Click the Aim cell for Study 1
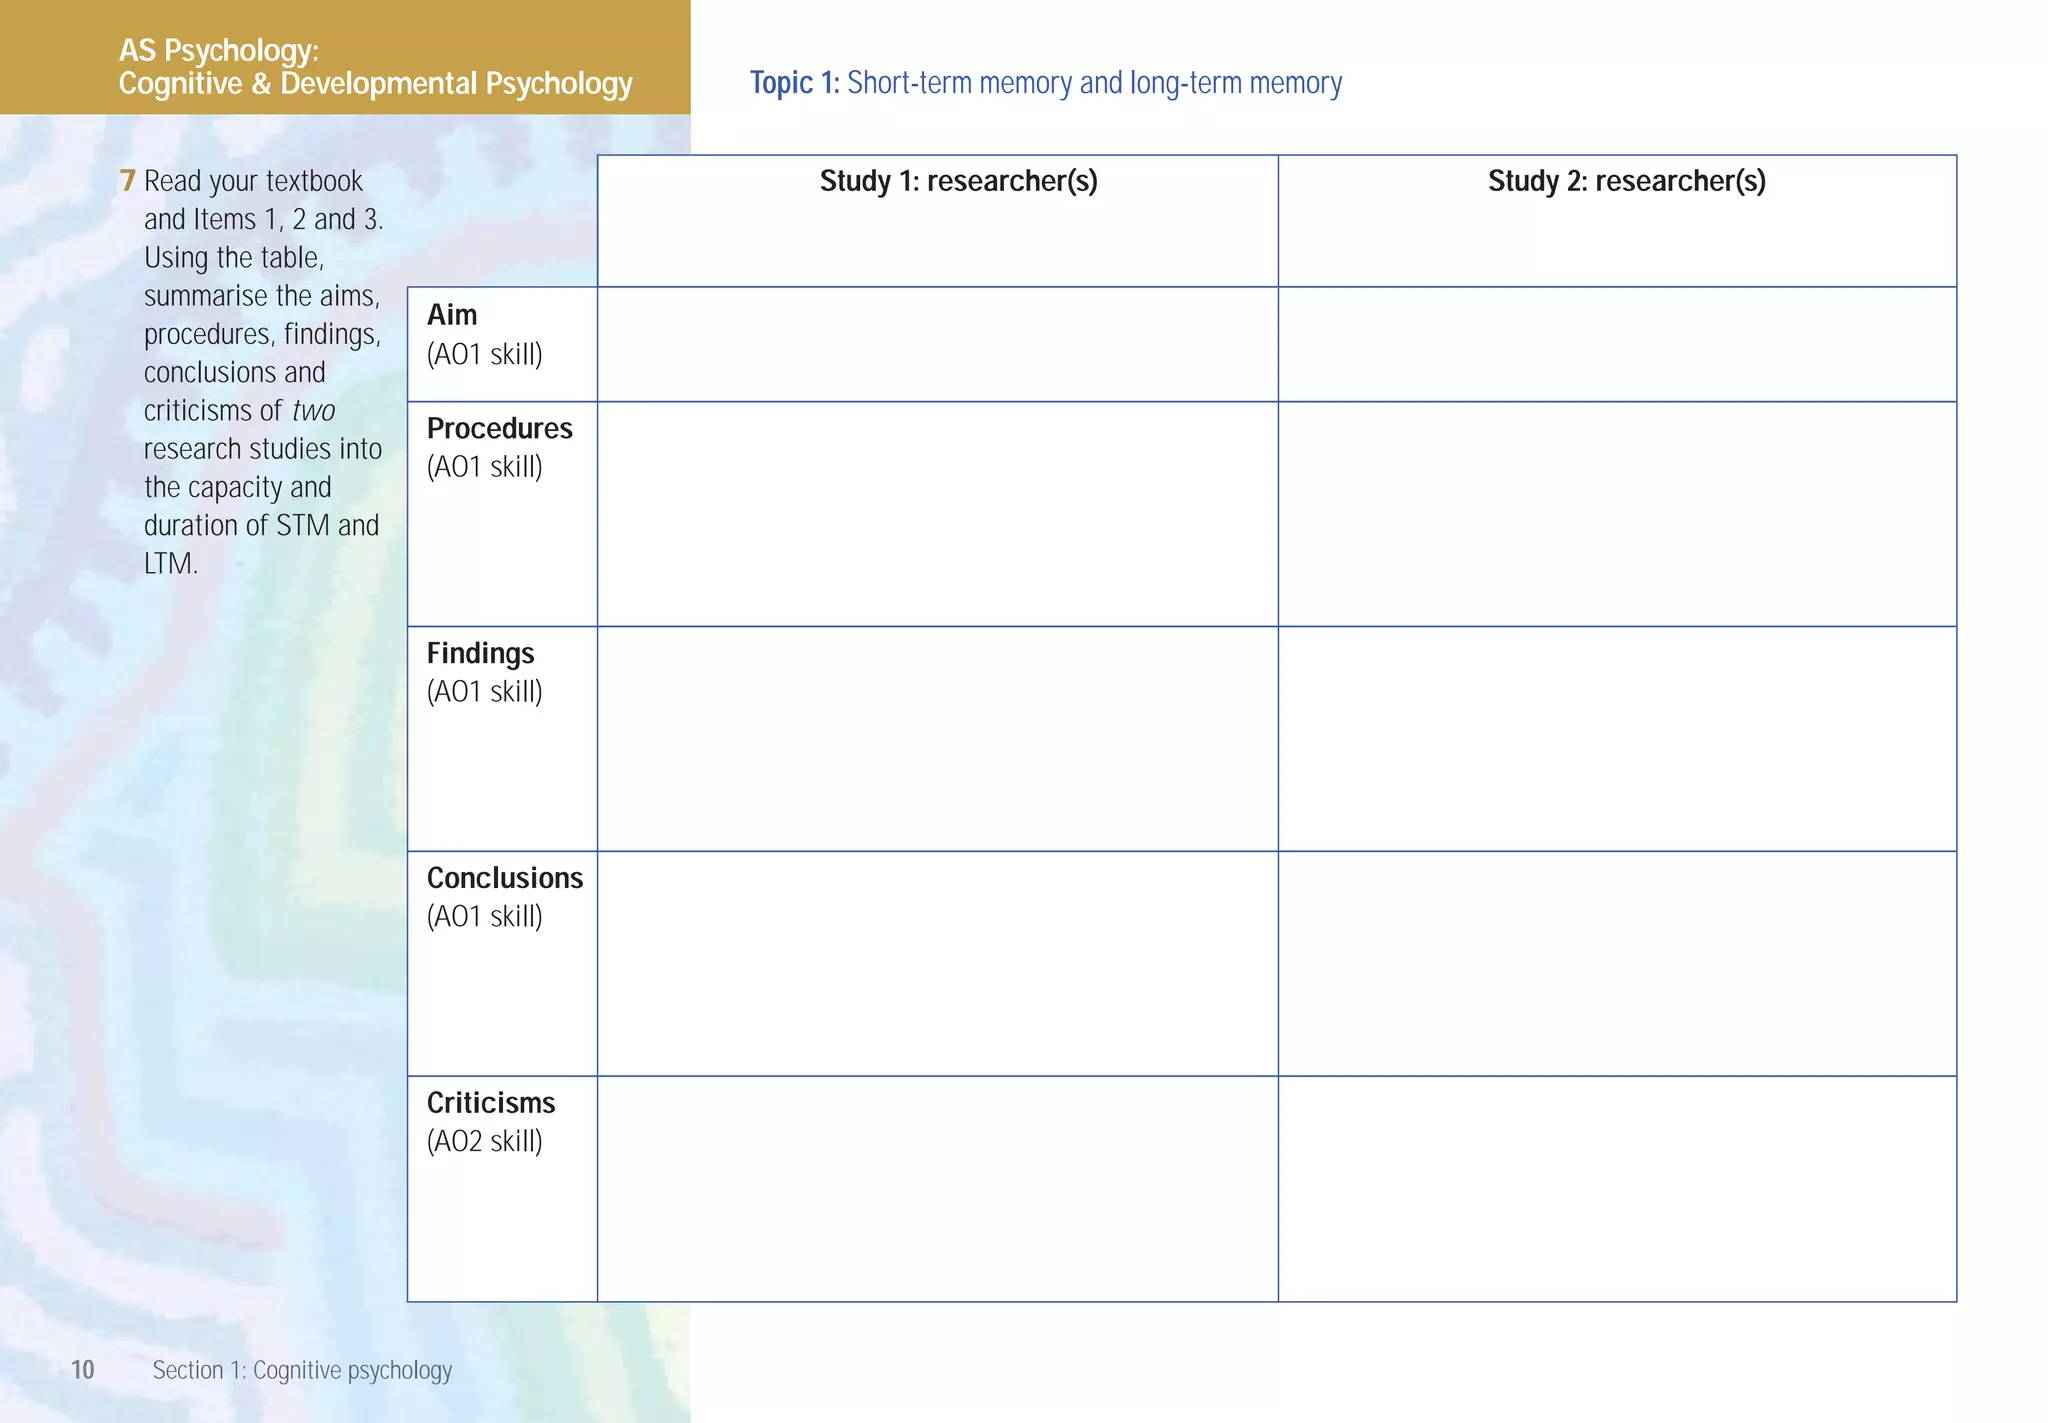This screenshot has height=1423, width=2048. [937, 344]
